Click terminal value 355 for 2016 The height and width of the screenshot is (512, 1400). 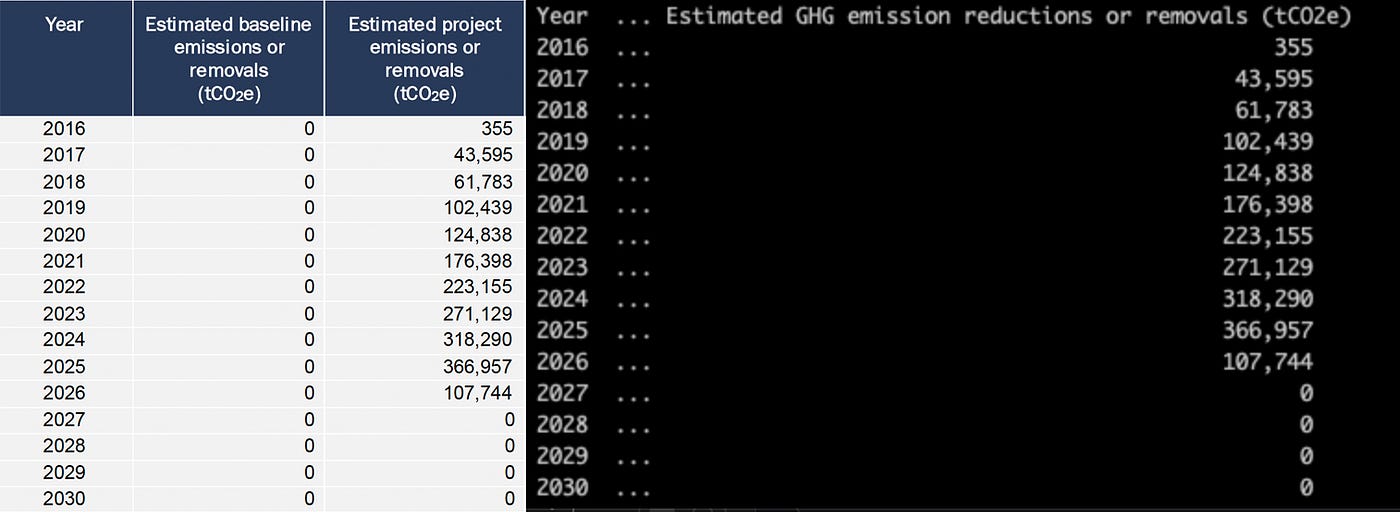click(x=1294, y=47)
